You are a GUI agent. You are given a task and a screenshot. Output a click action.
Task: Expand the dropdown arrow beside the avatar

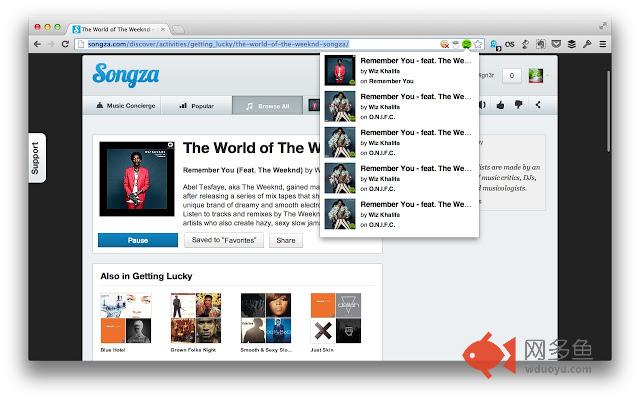547,76
